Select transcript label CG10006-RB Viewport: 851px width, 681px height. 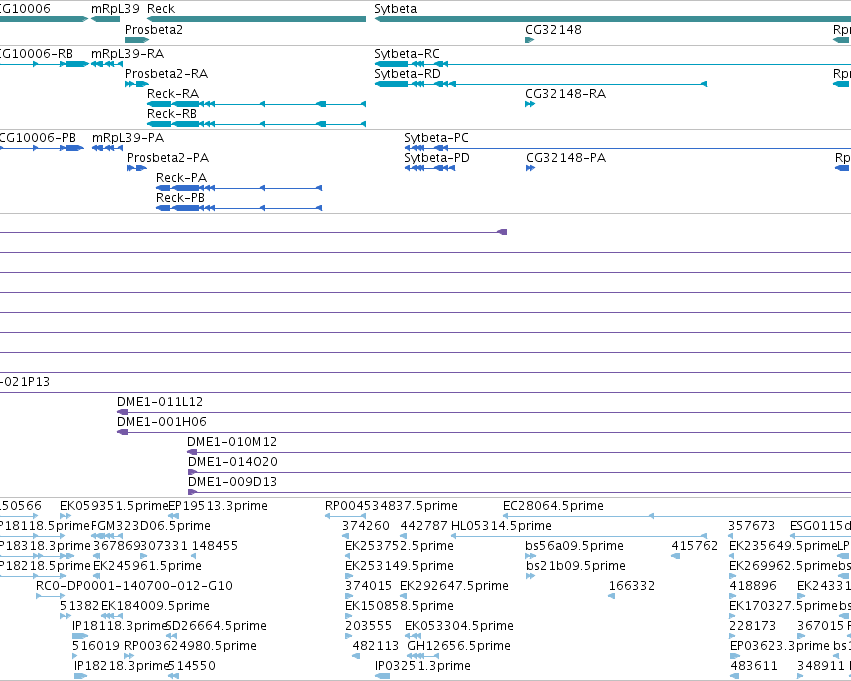(36, 53)
